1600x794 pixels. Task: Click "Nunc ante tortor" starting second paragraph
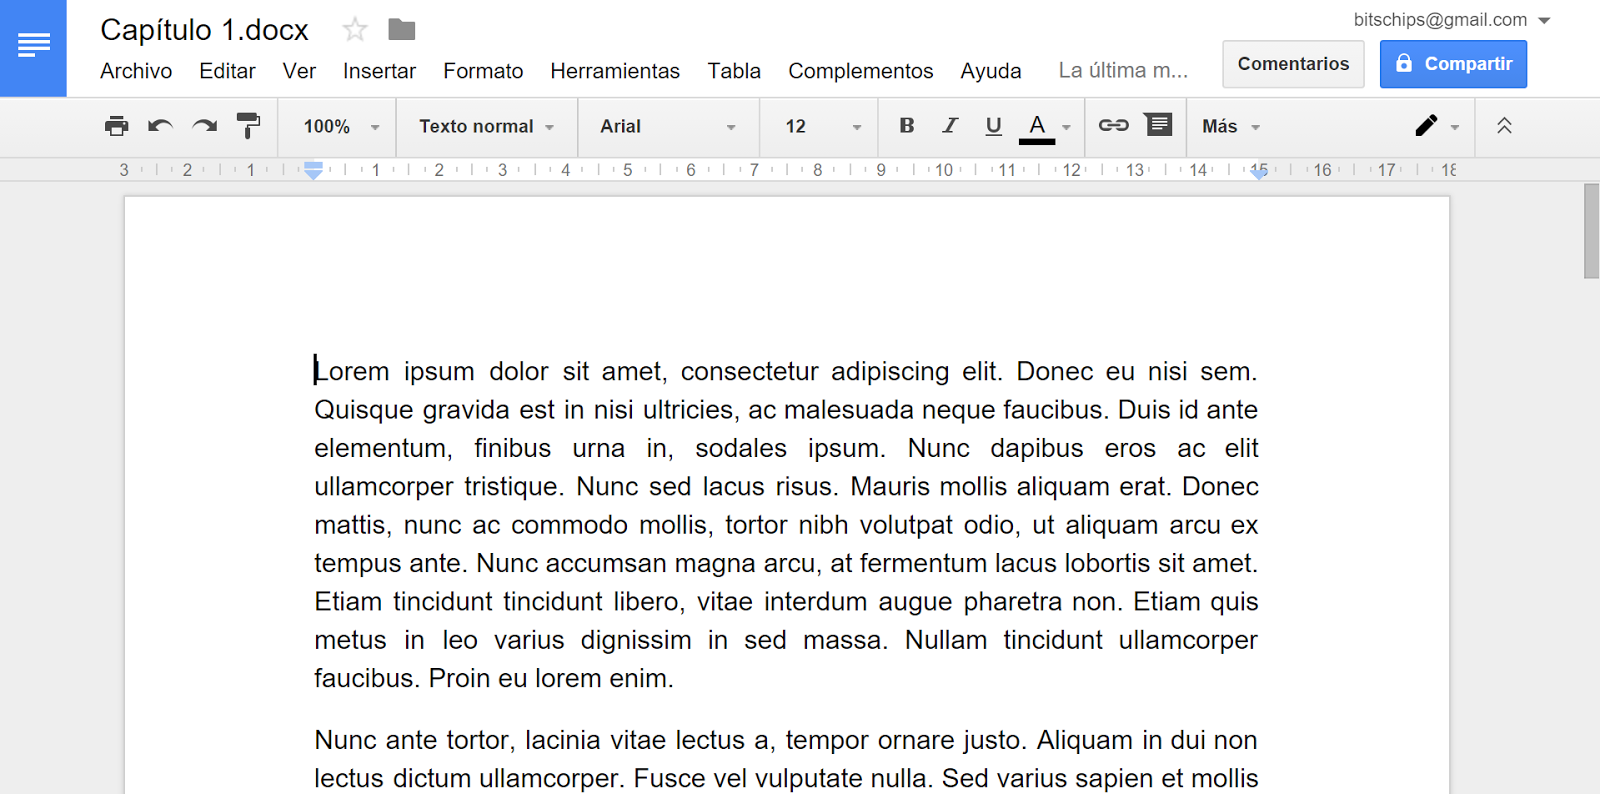pos(414,740)
